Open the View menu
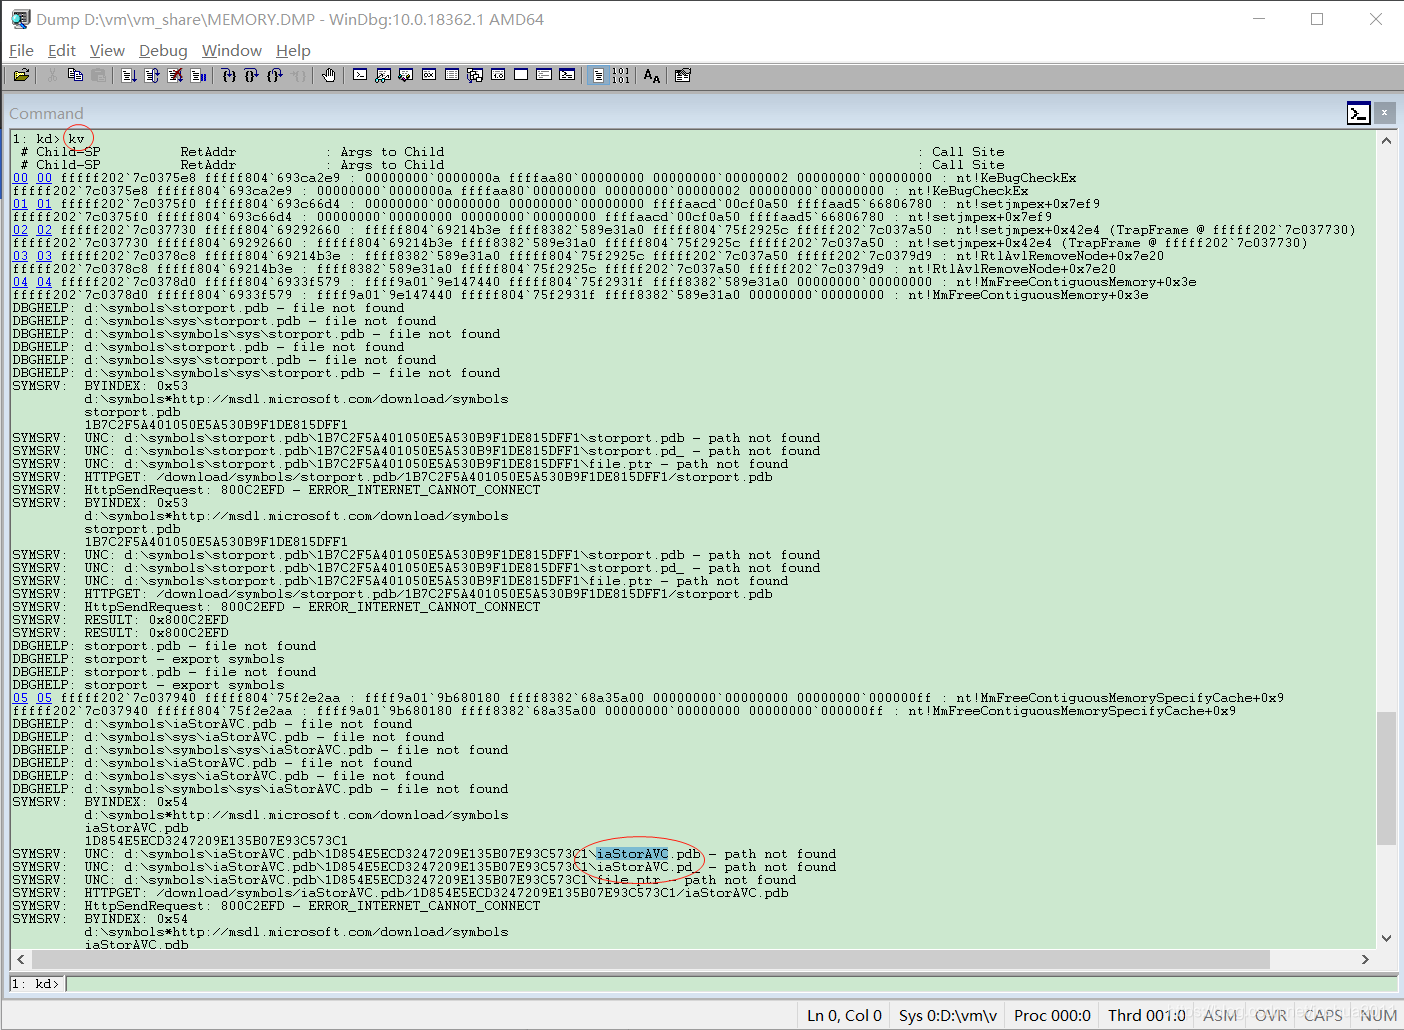The image size is (1404, 1030). [x=107, y=50]
